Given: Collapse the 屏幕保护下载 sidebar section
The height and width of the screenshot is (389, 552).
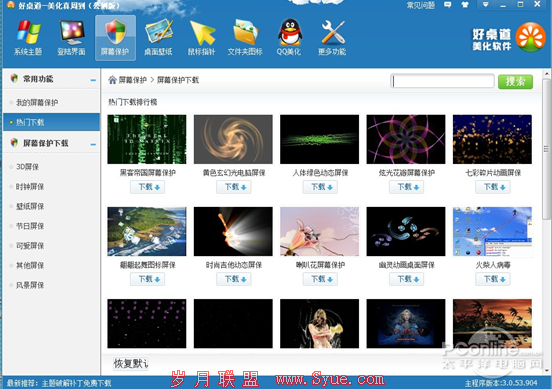Looking at the screenshot, I should tap(93, 144).
